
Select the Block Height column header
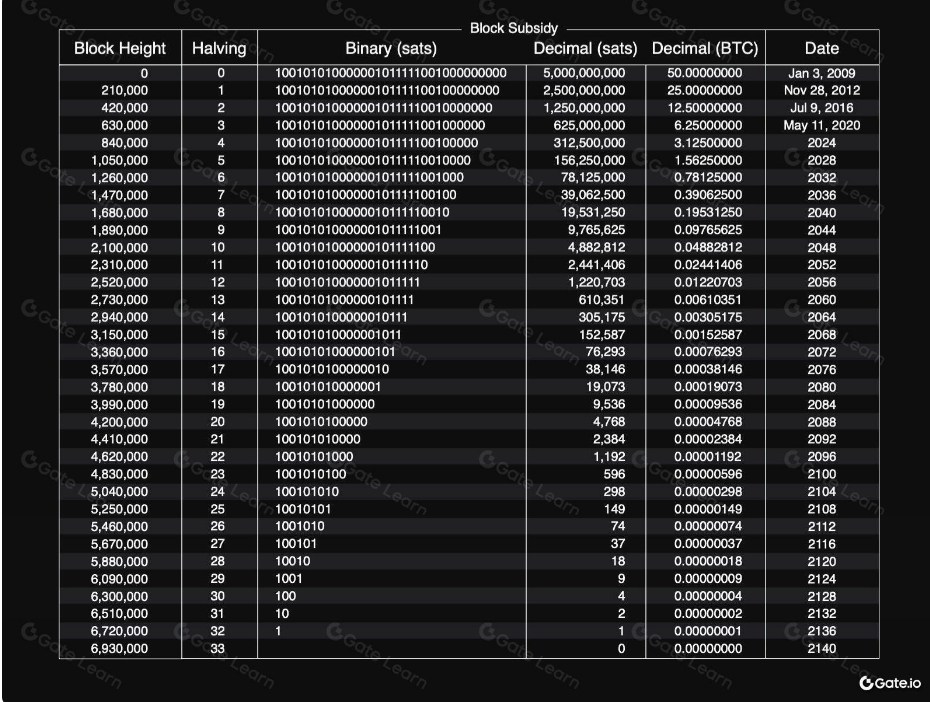point(120,49)
